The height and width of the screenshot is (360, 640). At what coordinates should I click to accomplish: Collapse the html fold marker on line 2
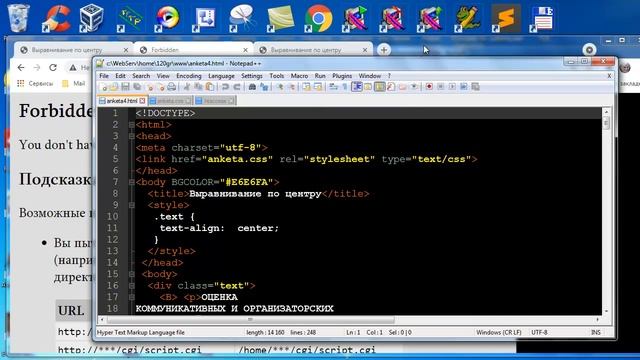[131, 125]
